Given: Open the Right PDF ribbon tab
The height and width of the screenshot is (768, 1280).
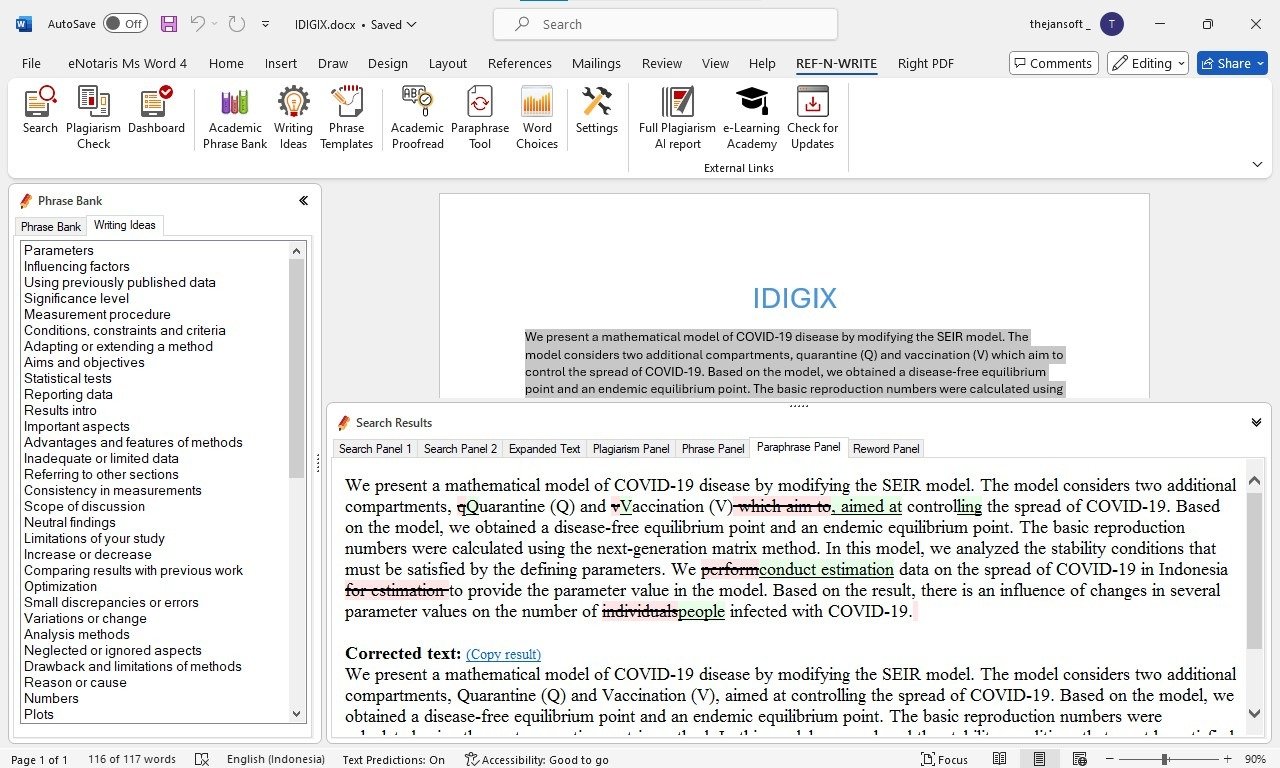Looking at the screenshot, I should pos(926,63).
